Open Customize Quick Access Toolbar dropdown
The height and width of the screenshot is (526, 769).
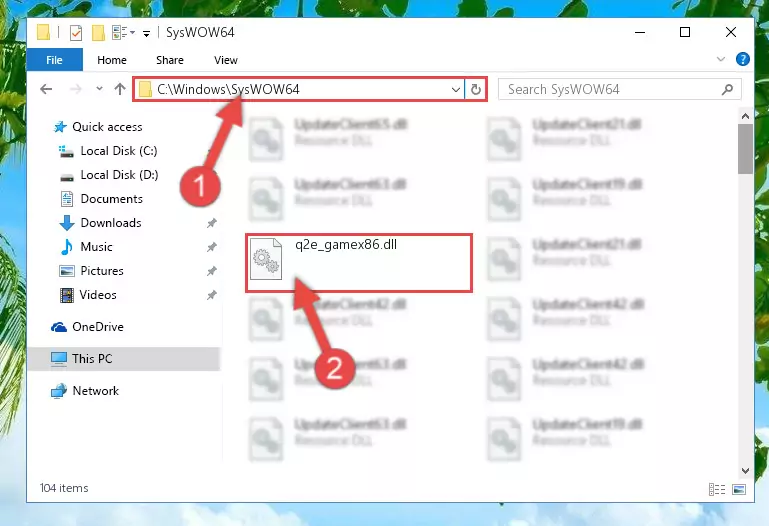pyautogui.click(x=146, y=33)
